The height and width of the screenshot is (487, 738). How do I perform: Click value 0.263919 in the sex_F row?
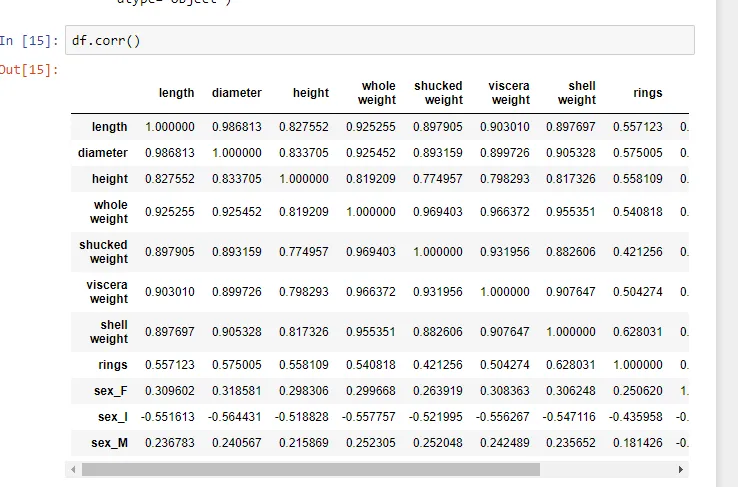point(438,391)
